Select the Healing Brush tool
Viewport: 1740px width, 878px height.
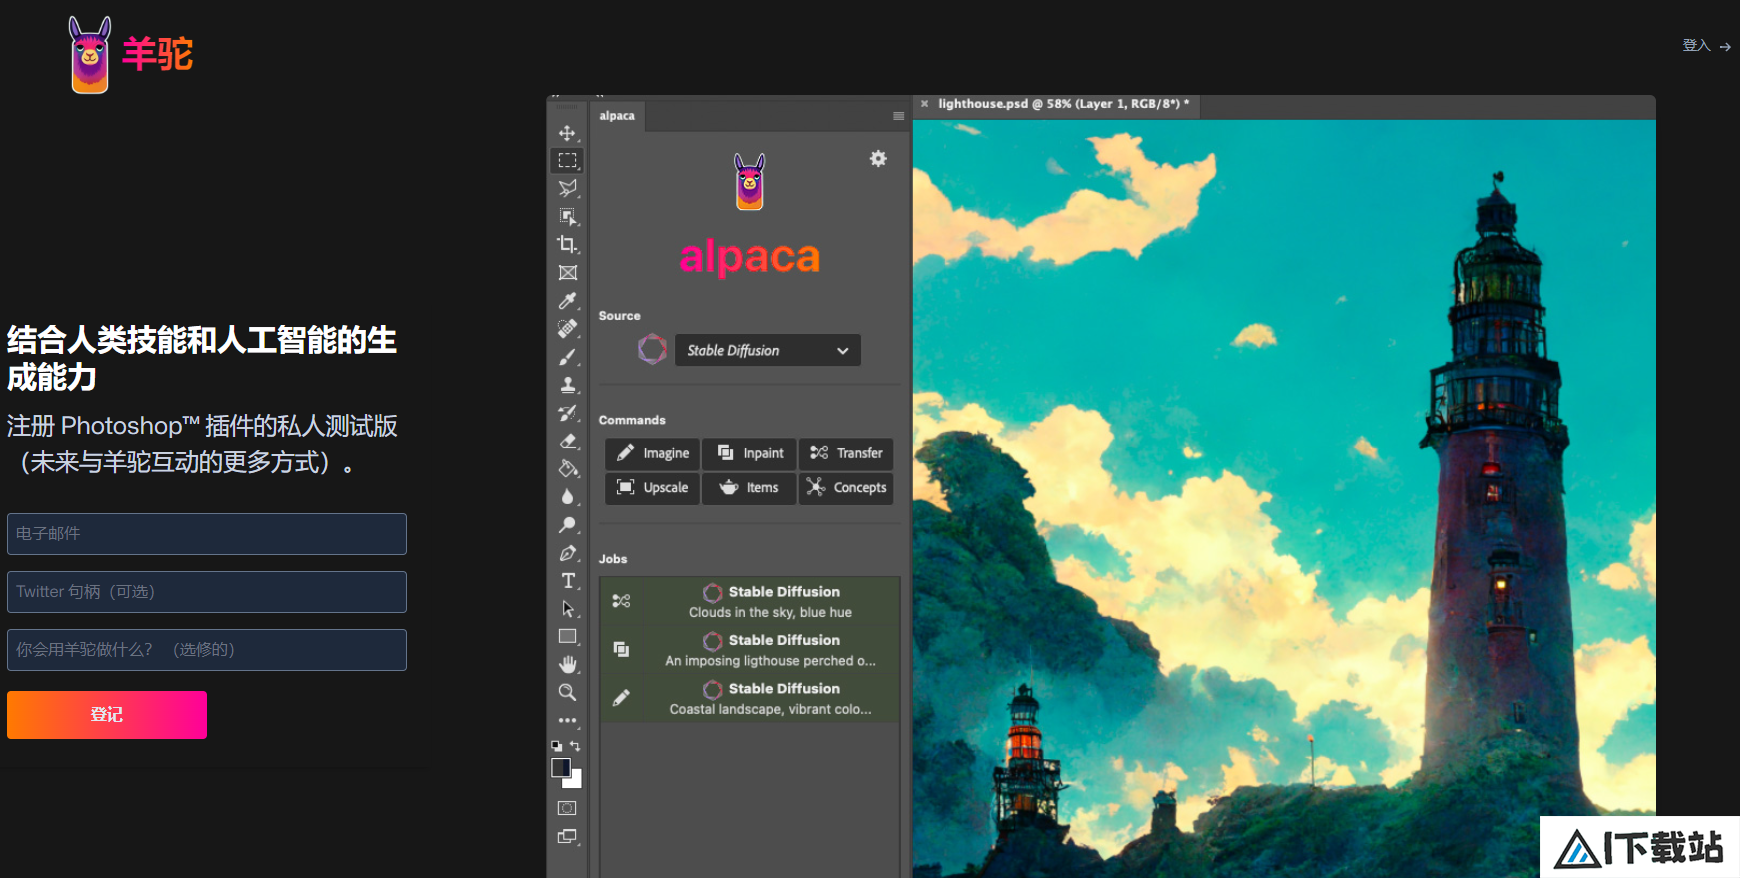[567, 328]
